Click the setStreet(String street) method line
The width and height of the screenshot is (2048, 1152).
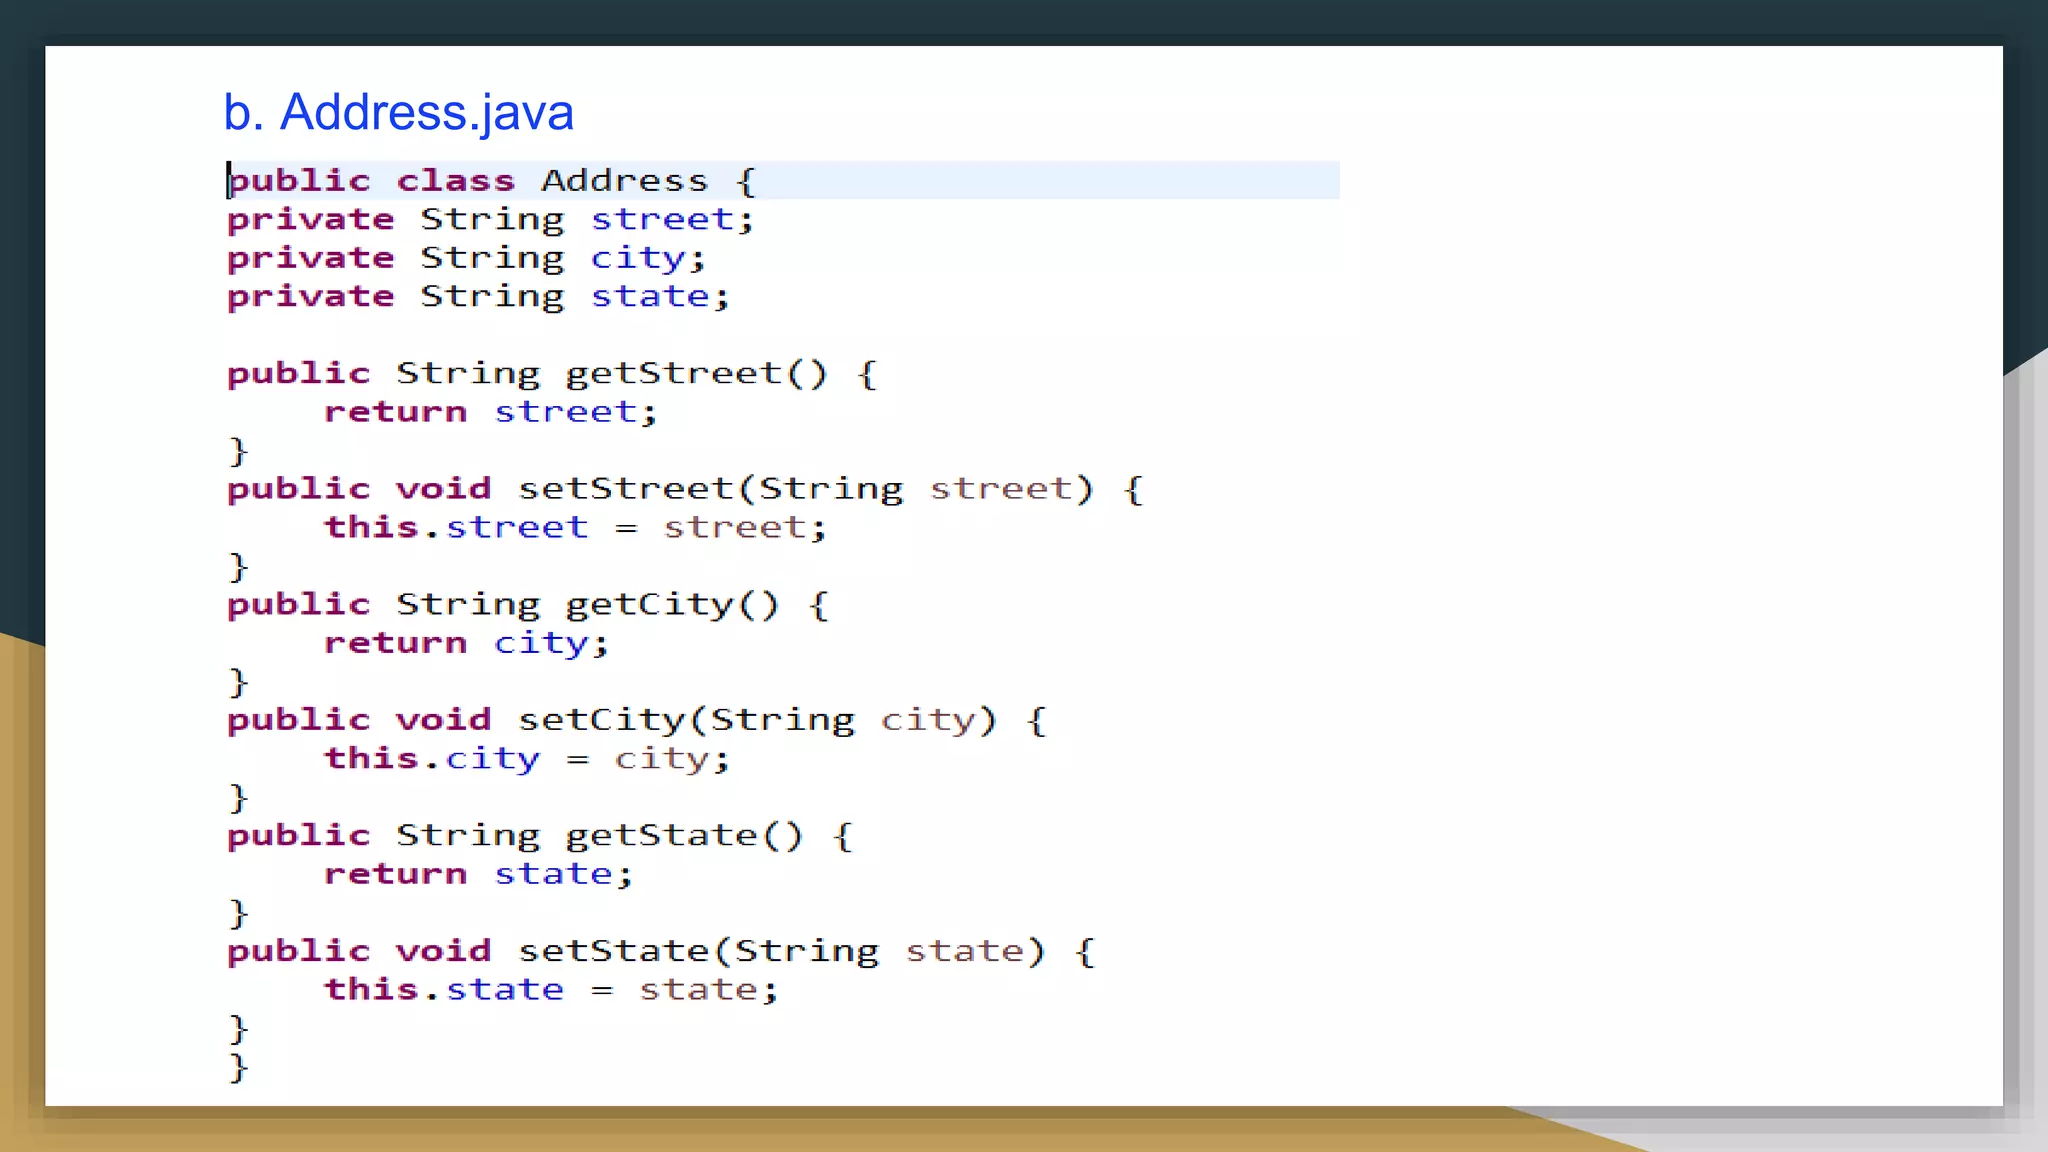tap(685, 489)
